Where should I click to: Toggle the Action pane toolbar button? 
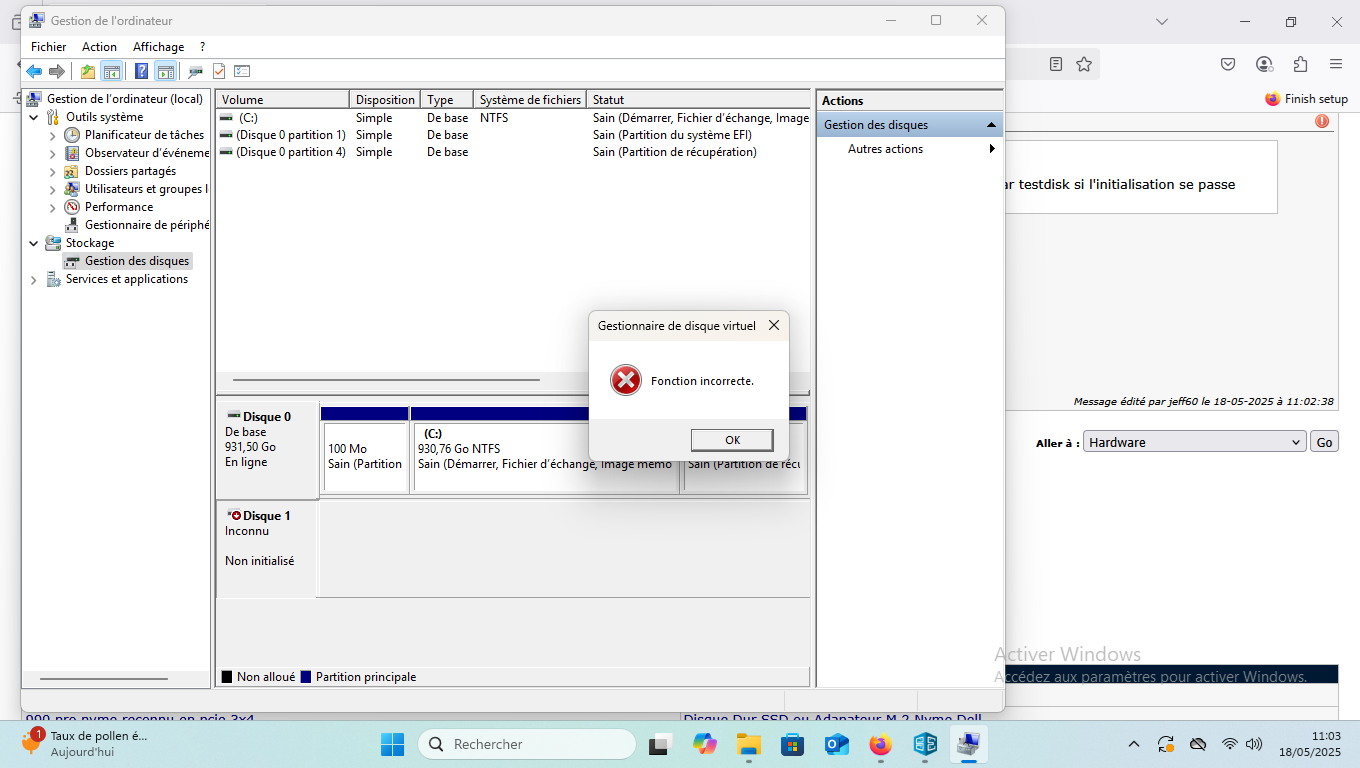click(165, 71)
